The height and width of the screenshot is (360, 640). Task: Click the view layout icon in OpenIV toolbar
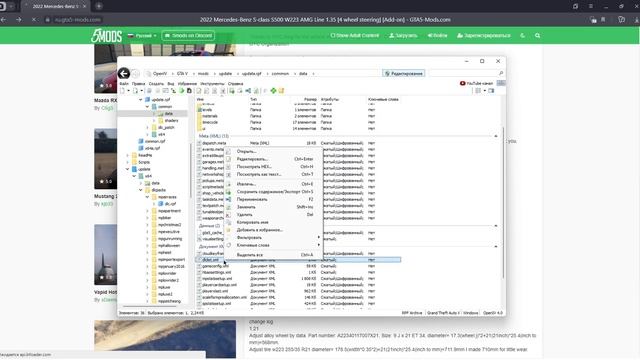478,91
